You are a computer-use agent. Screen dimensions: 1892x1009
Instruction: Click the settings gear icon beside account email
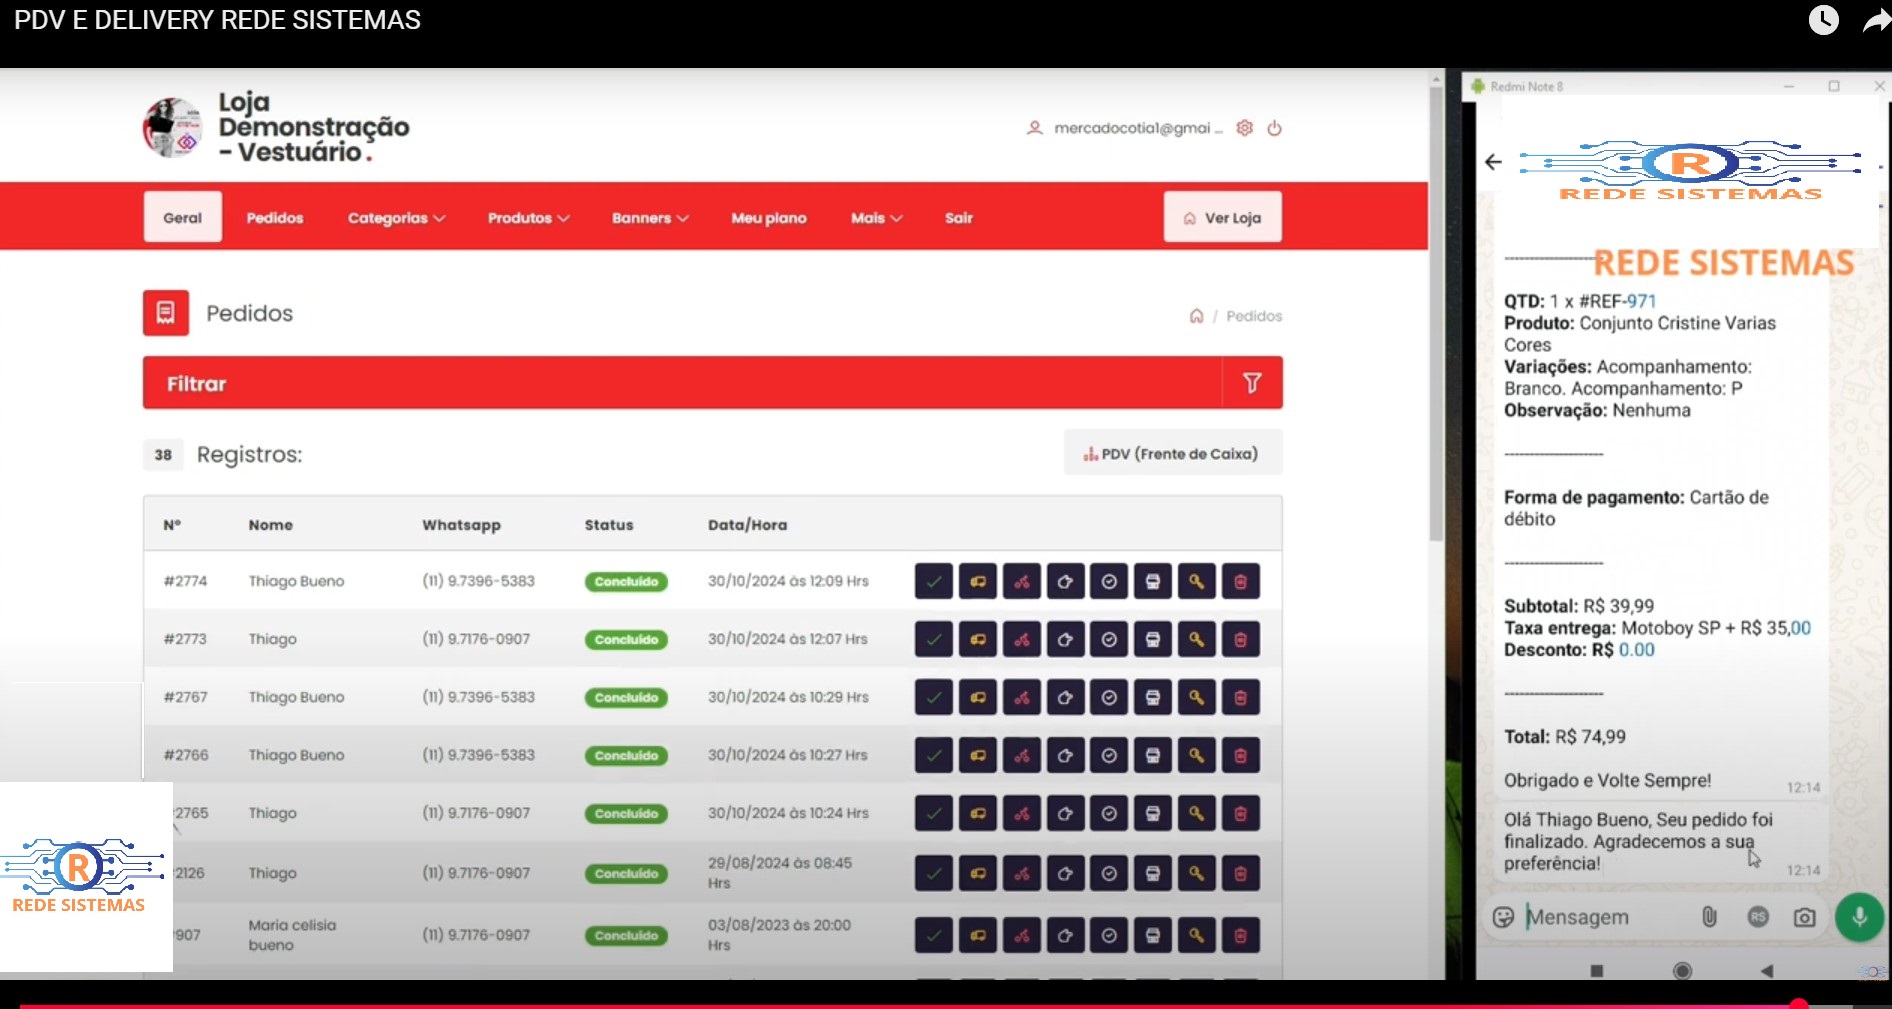pos(1244,128)
